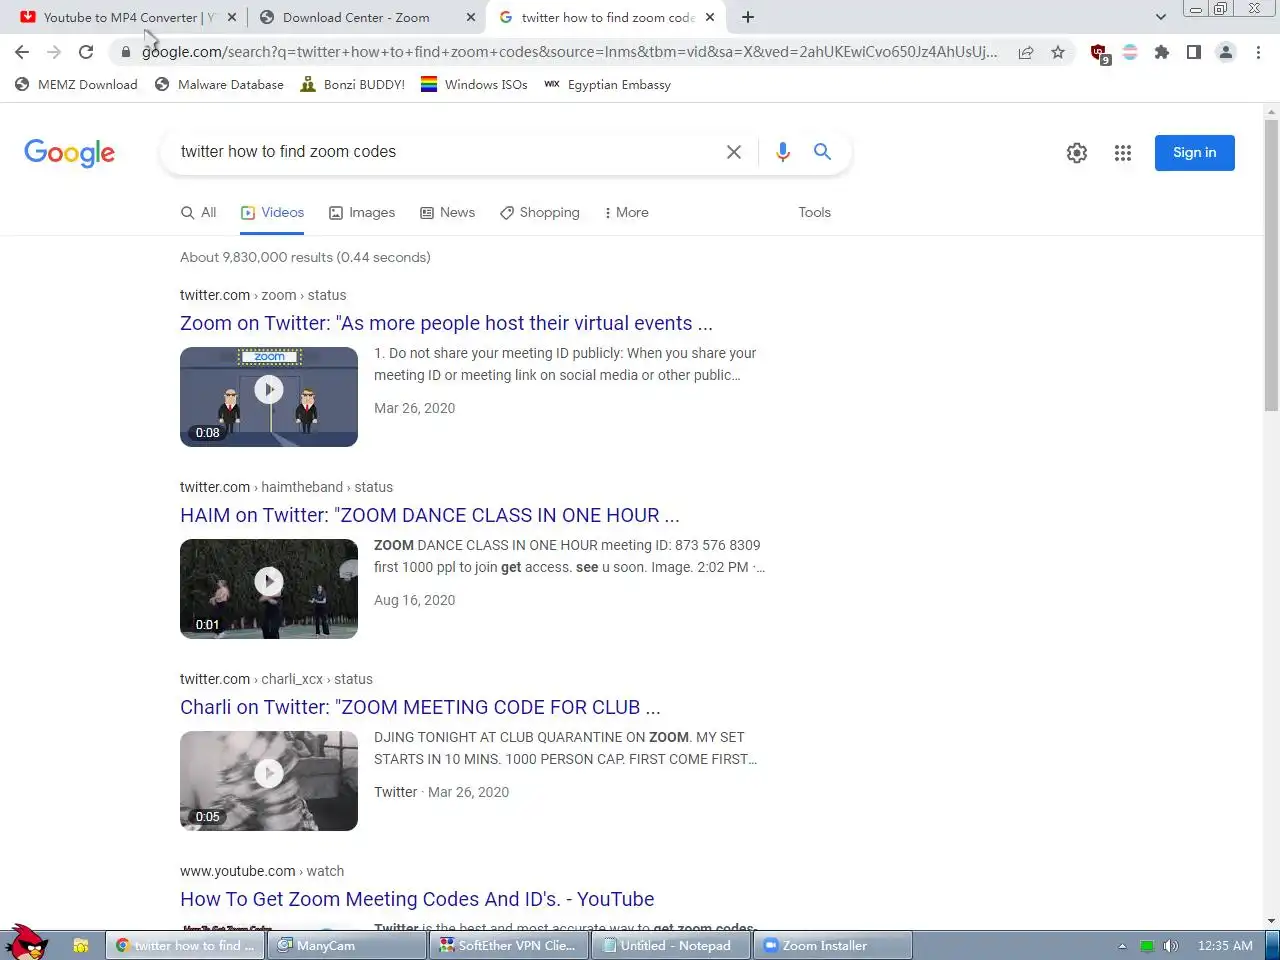The image size is (1280, 960).
Task: Open Windows ISOs bookmark
Action: pos(474,85)
